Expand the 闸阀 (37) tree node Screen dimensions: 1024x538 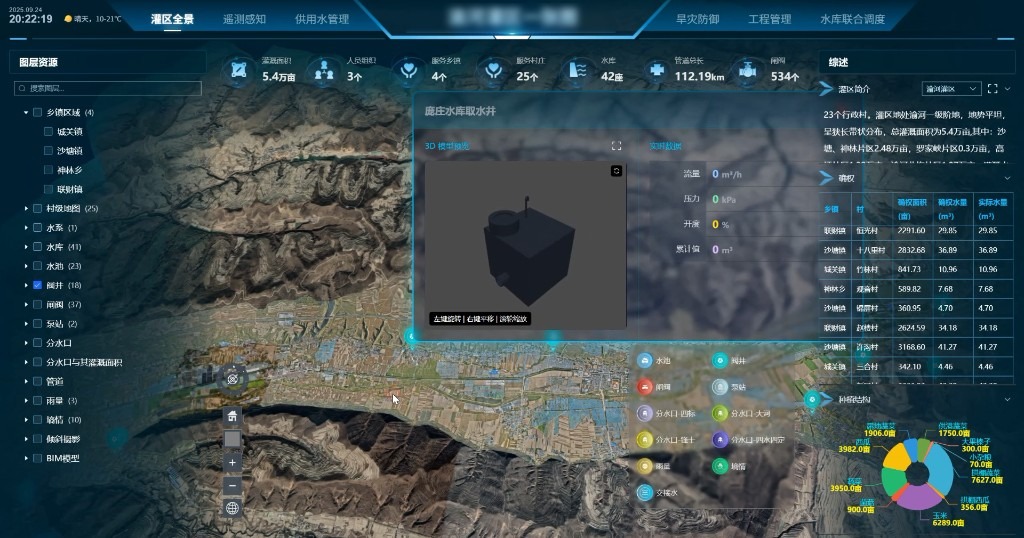tap(26, 304)
